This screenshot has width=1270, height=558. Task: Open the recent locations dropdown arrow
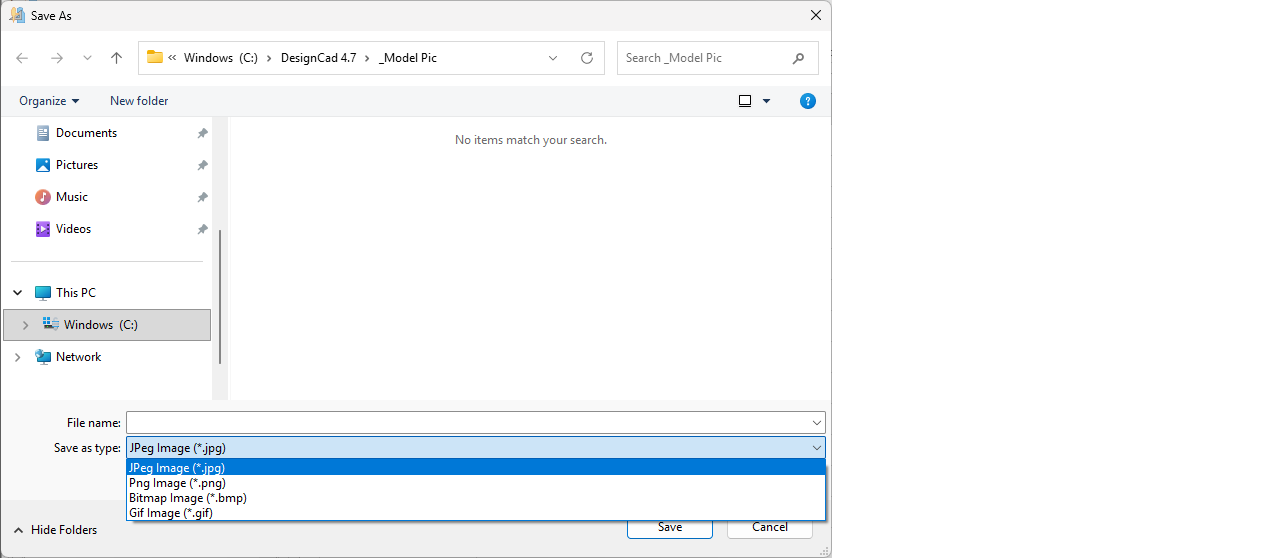point(87,58)
